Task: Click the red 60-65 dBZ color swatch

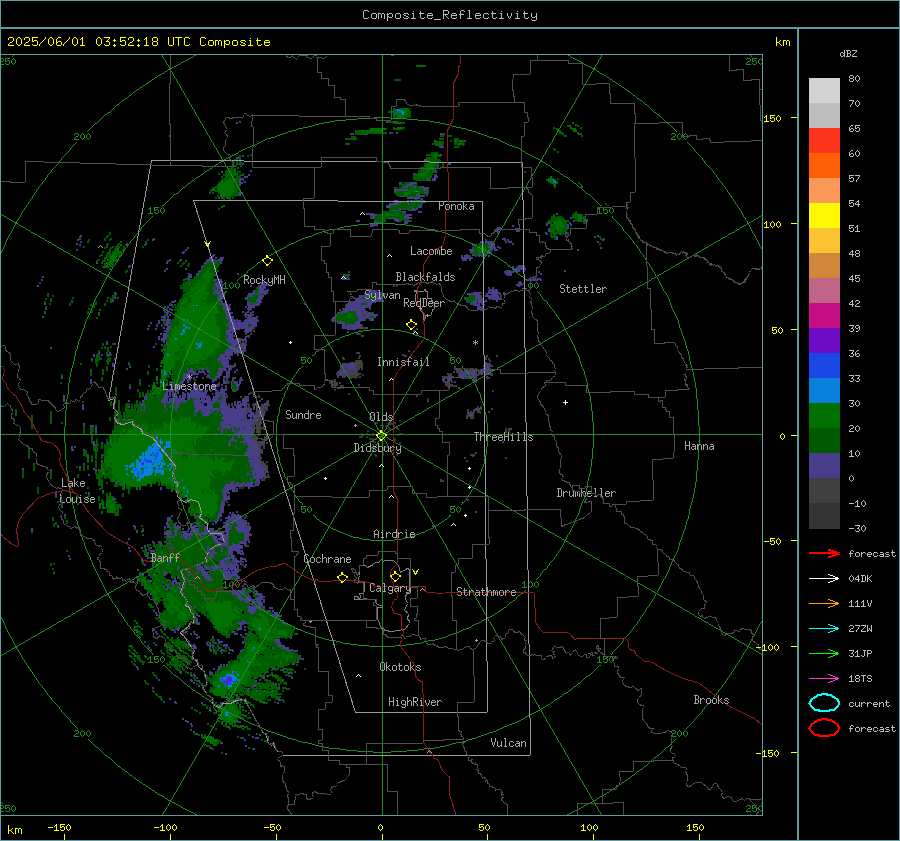Action: [824, 141]
